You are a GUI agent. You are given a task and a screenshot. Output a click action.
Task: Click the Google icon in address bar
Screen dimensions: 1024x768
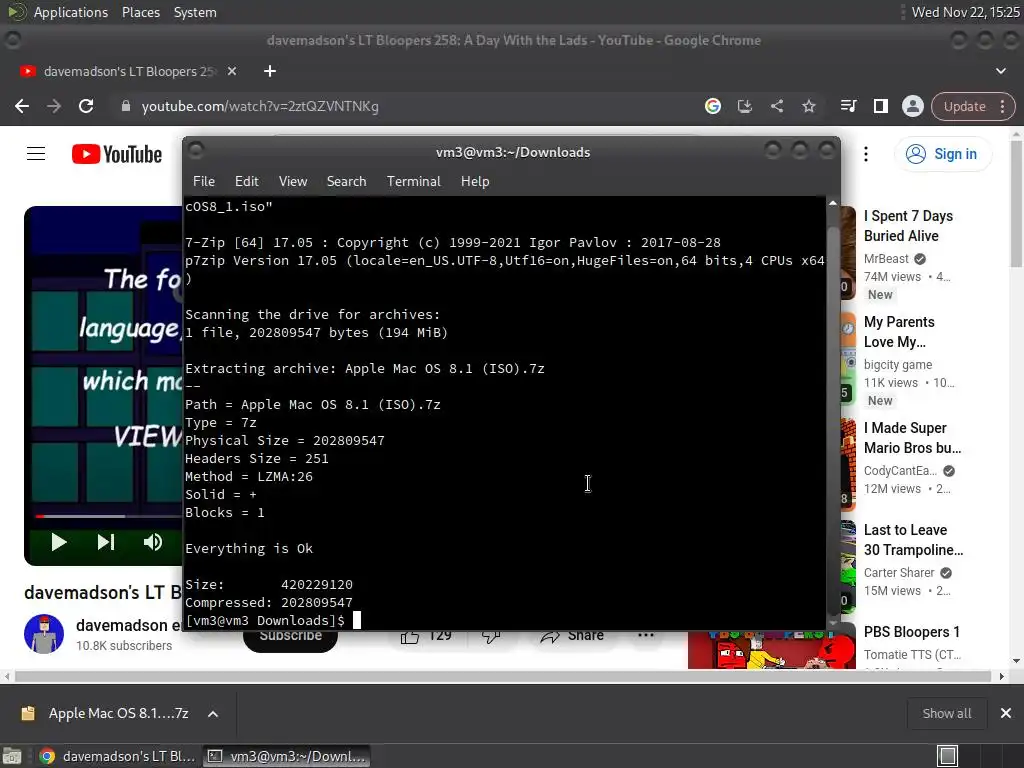pyautogui.click(x=712, y=106)
